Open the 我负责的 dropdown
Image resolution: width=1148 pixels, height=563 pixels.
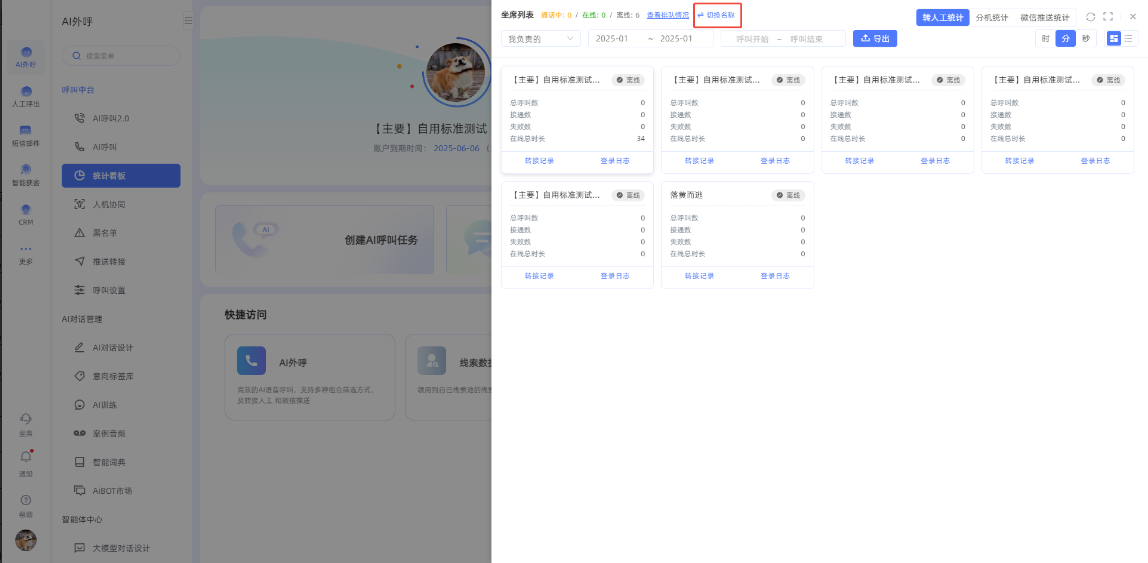coord(541,38)
